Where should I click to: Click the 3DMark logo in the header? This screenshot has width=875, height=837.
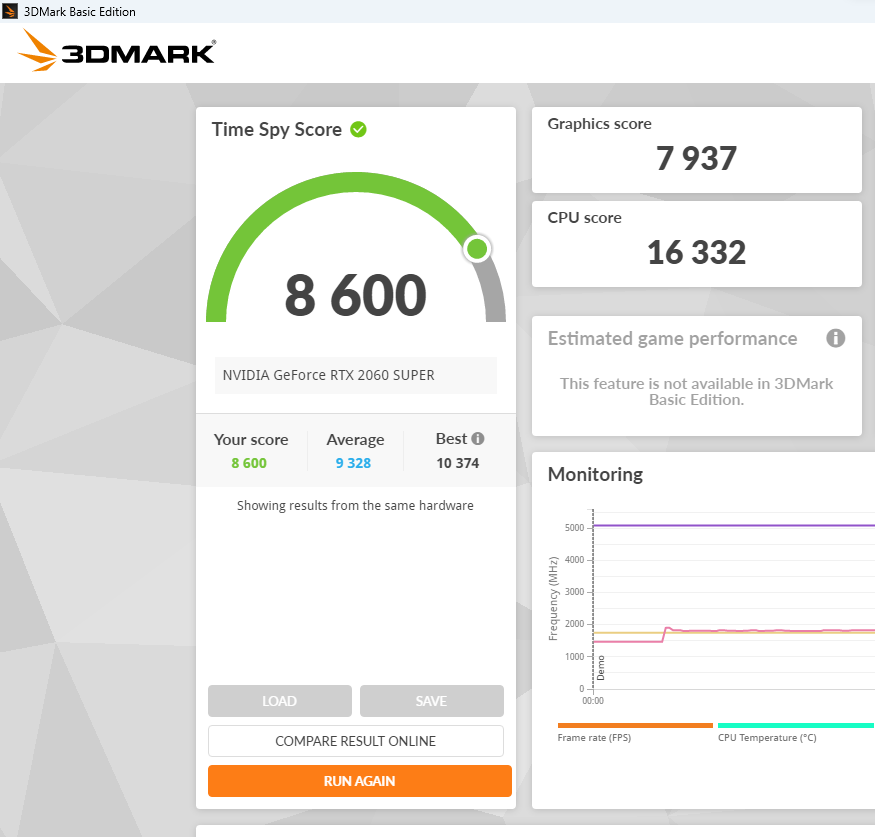(x=117, y=51)
